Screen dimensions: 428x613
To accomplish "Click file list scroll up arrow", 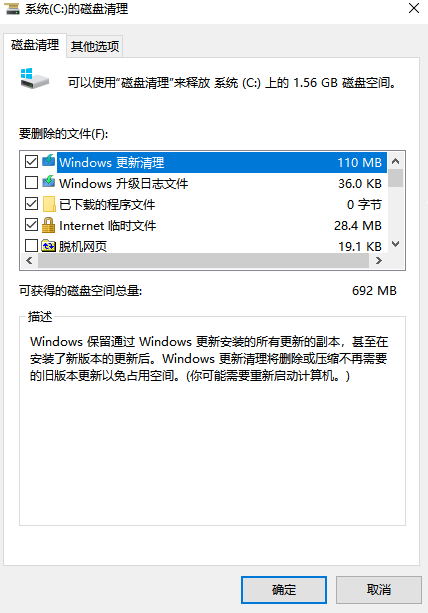I will [x=396, y=161].
